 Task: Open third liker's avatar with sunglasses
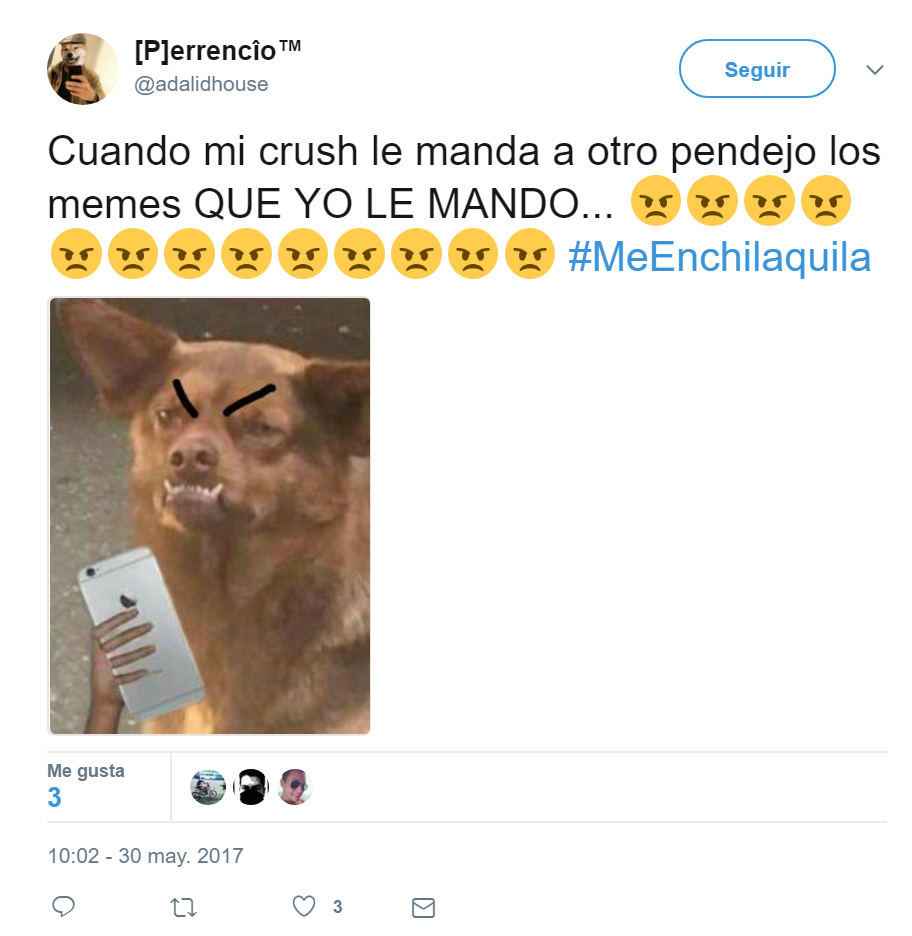(x=295, y=787)
